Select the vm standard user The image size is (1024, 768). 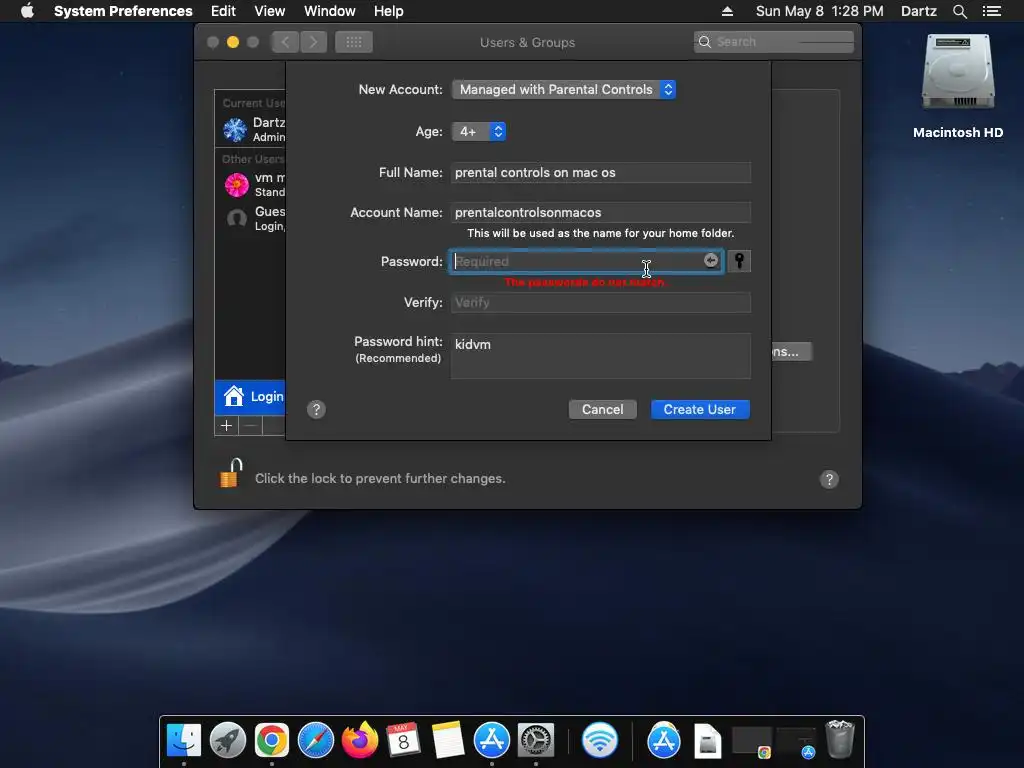tap(251, 185)
